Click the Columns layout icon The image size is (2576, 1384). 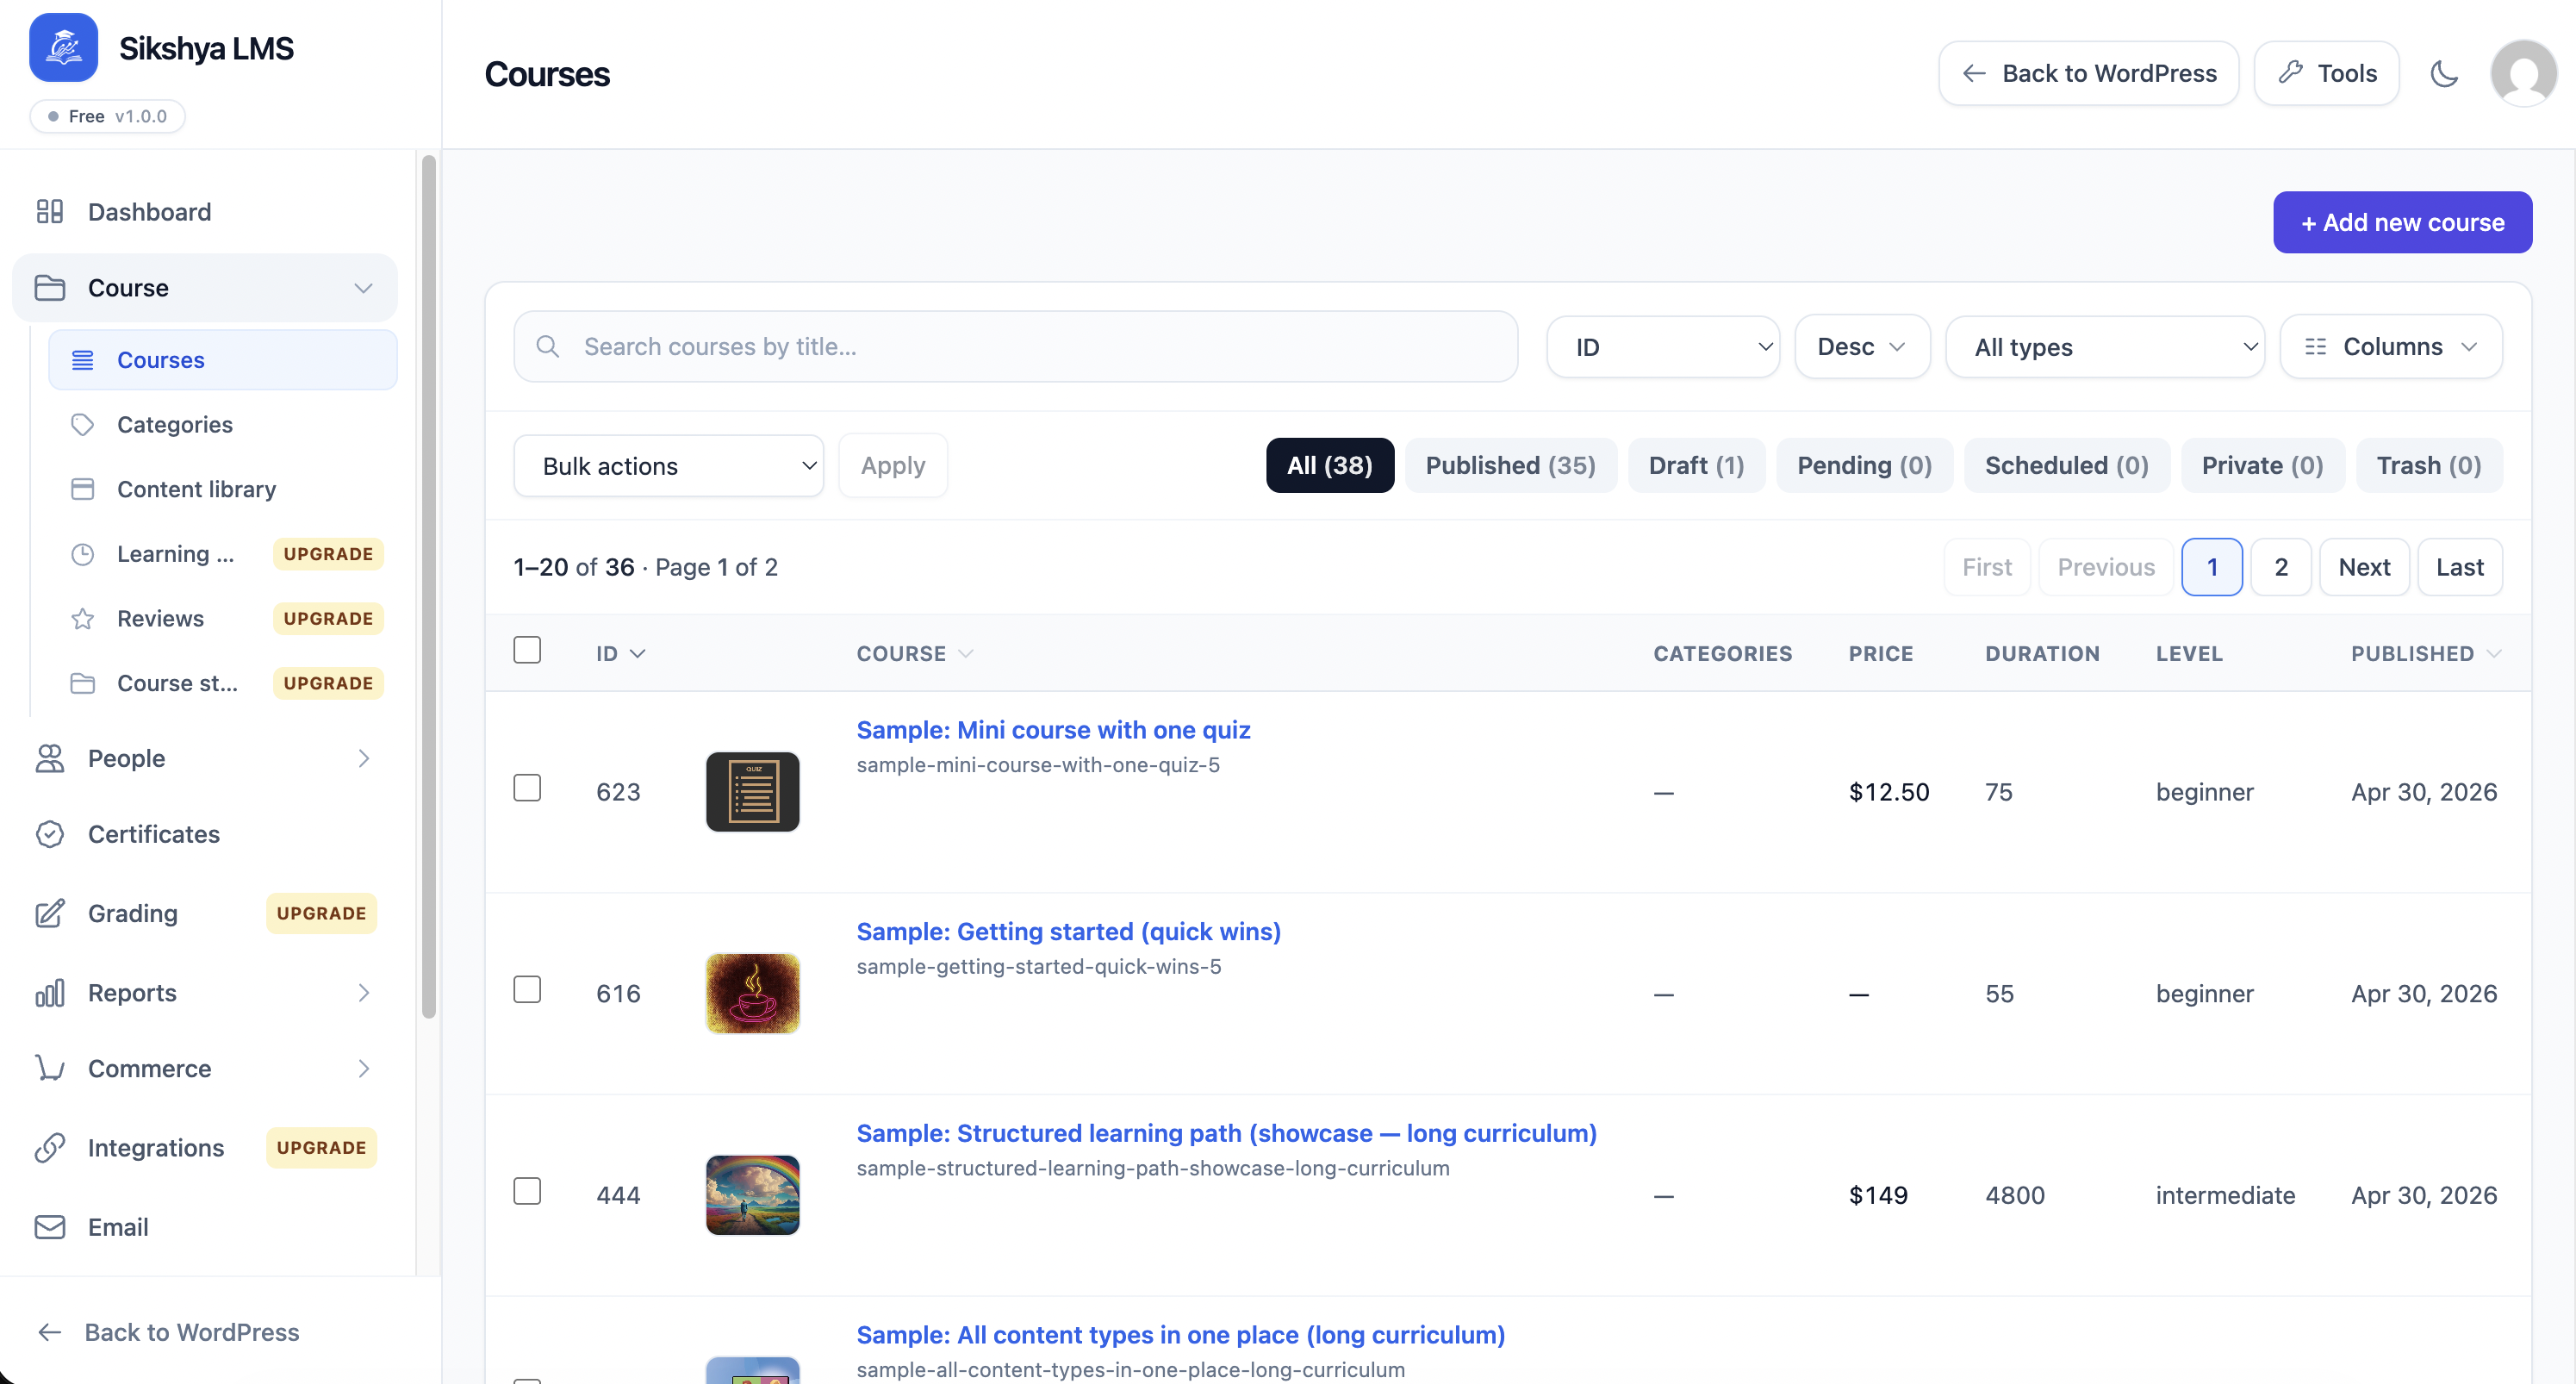[x=2315, y=346]
